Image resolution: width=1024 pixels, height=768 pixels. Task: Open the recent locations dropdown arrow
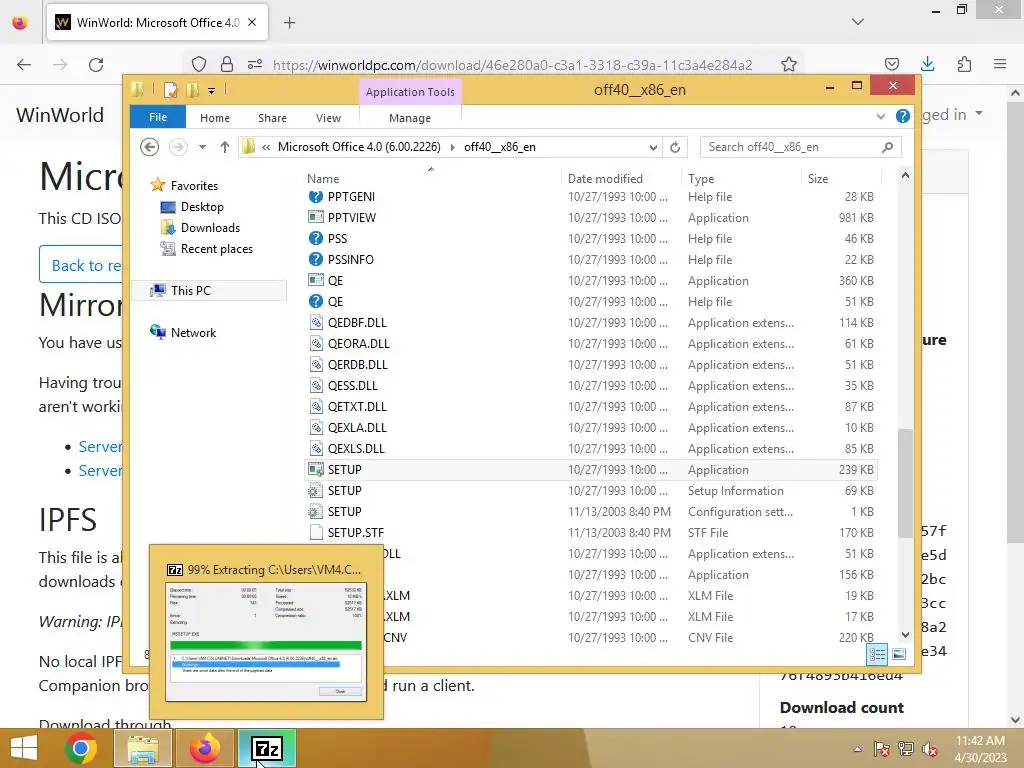[x=202, y=147]
